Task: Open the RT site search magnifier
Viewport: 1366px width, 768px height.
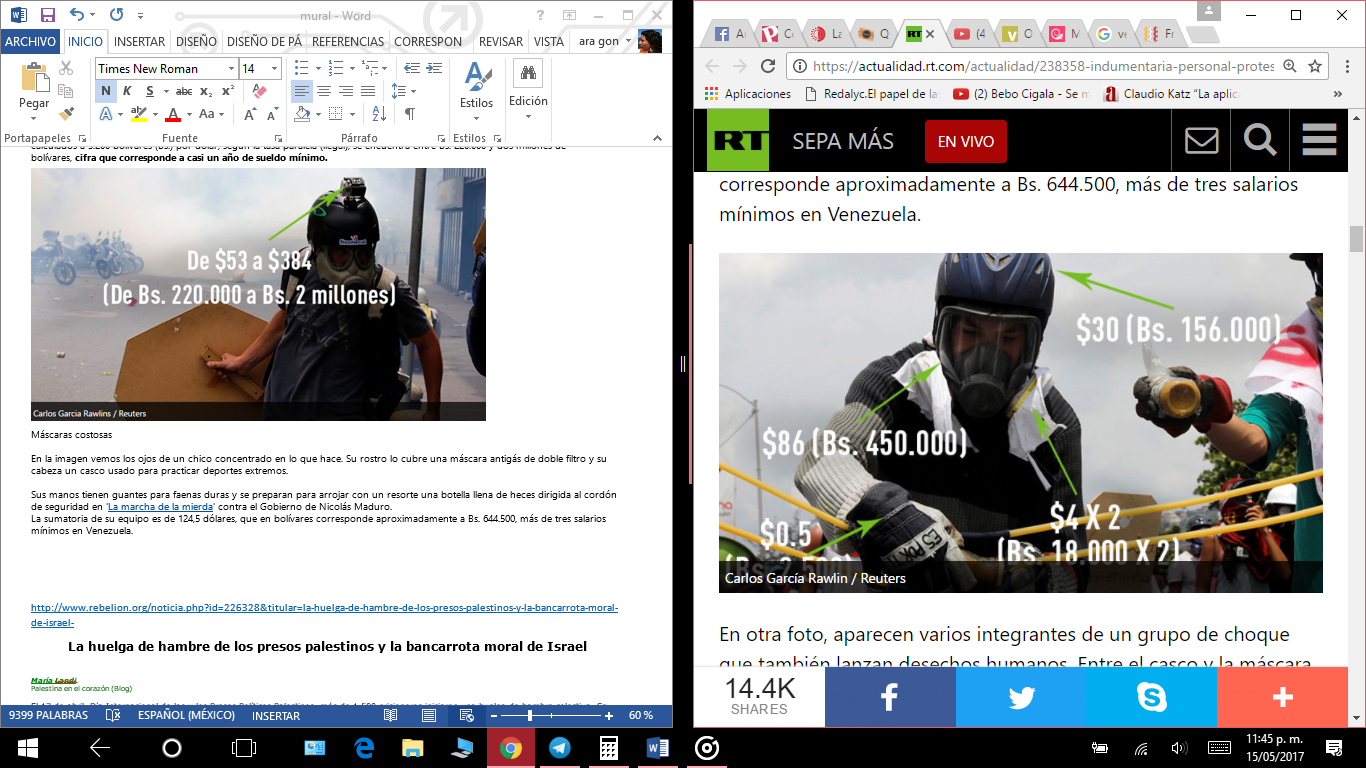Action: [x=1260, y=141]
